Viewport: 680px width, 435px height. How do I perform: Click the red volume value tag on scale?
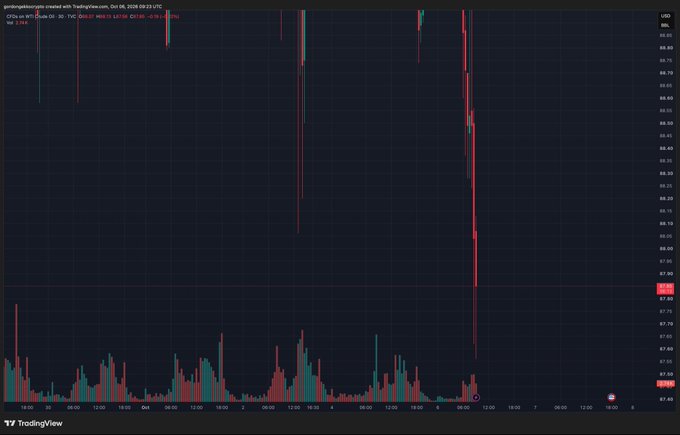pos(666,383)
